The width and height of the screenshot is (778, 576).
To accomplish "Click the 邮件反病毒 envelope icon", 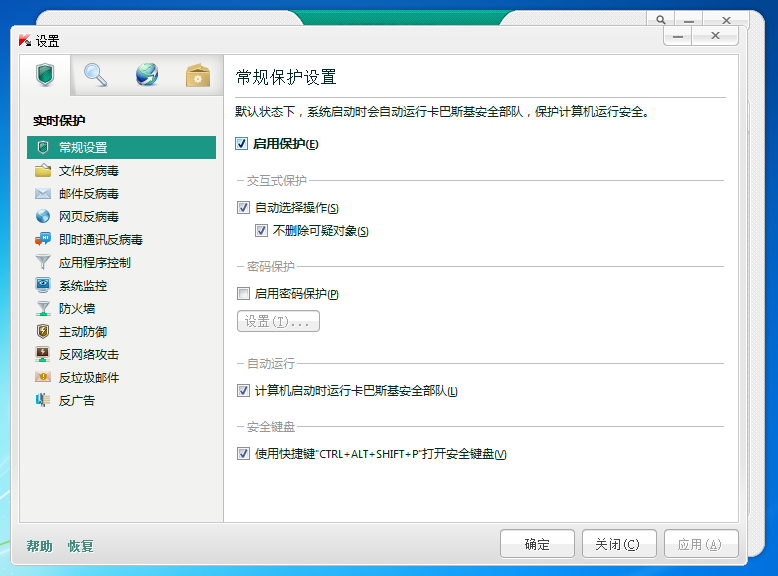I will 43,193.
